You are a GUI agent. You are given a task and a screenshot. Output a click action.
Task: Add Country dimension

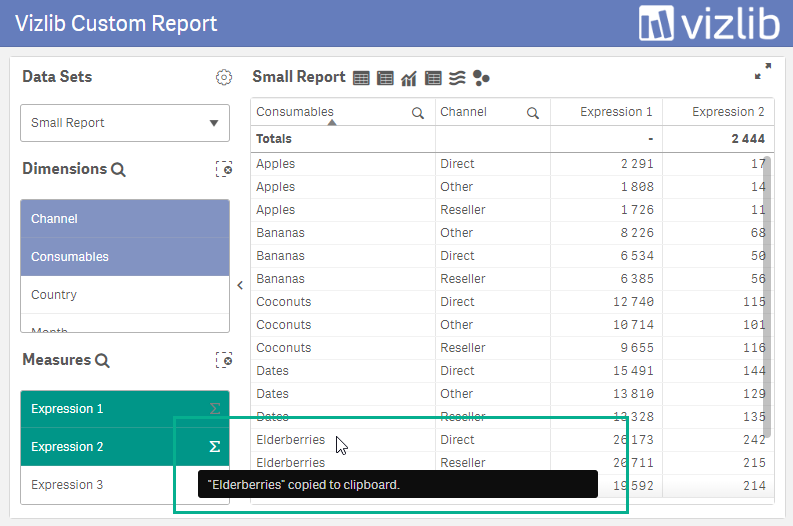125,295
